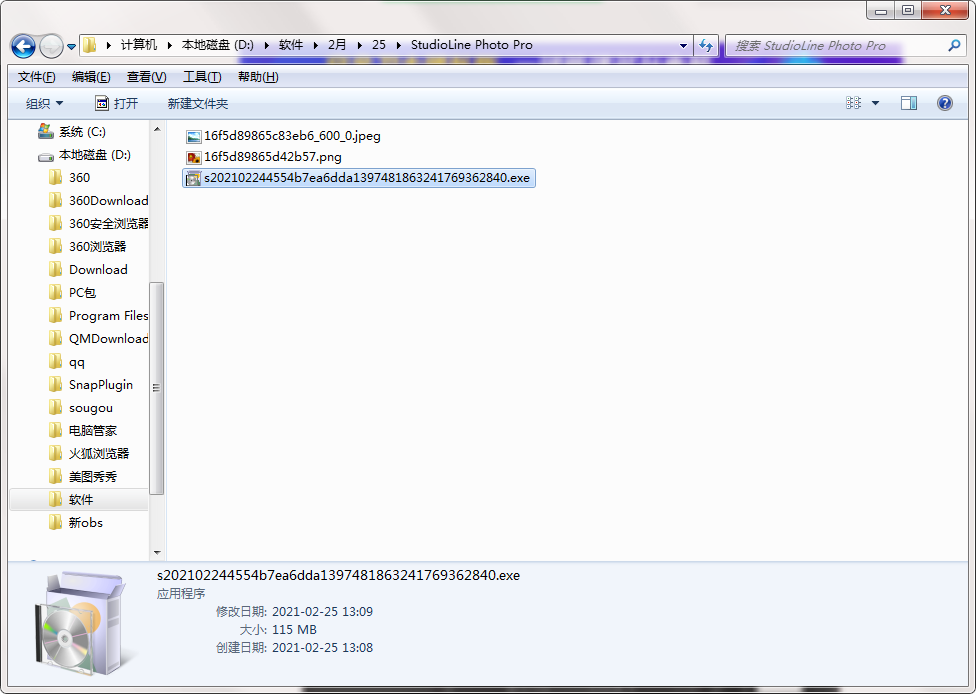
Task: Open the PC包 folder in tree
Action: pos(72,293)
